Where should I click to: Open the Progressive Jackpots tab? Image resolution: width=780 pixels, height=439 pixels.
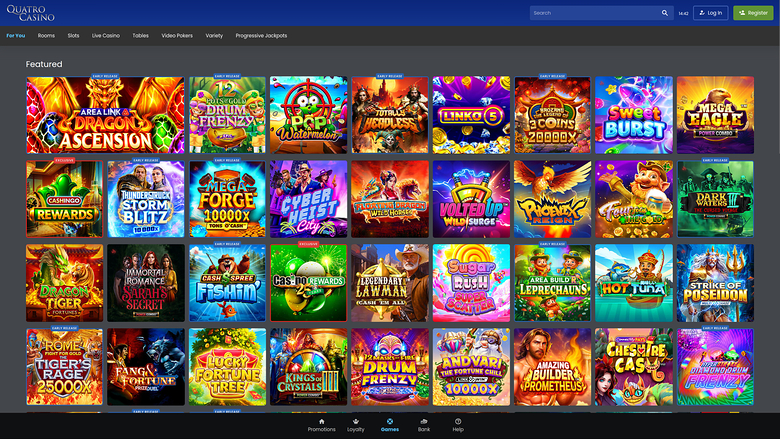pos(261,36)
